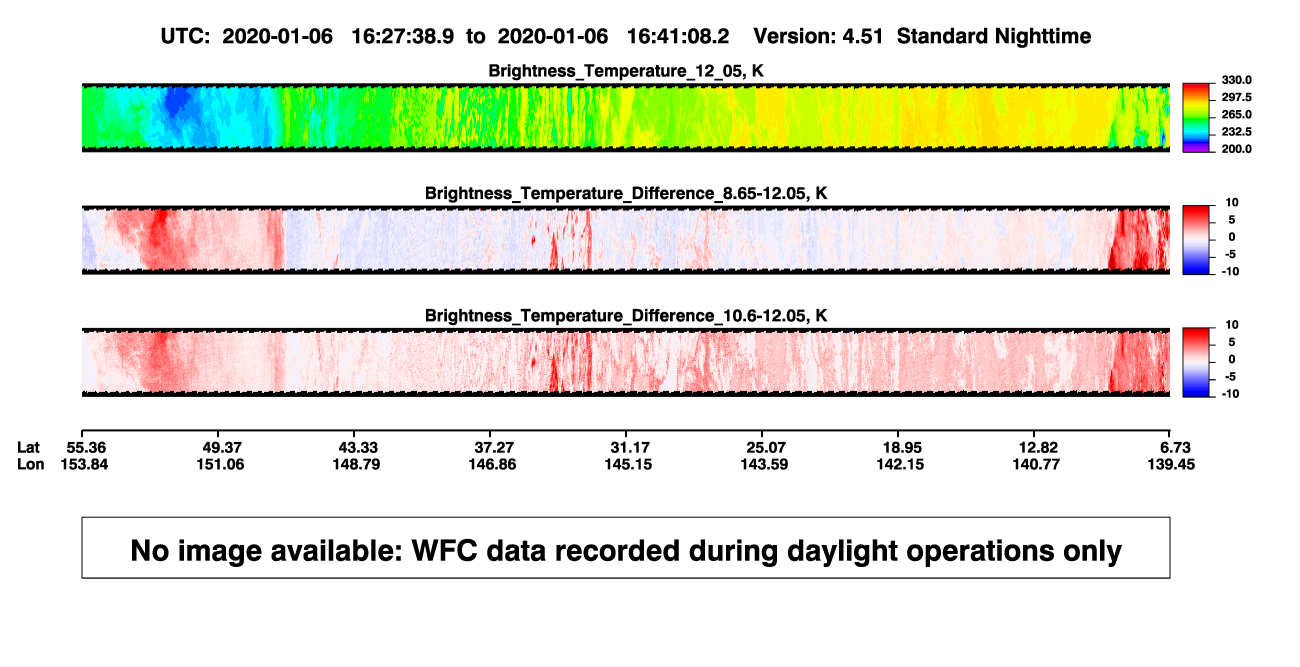Click the '232.5' color bar label
Viewport: 1300px width, 667px height.
[x=1235, y=131]
